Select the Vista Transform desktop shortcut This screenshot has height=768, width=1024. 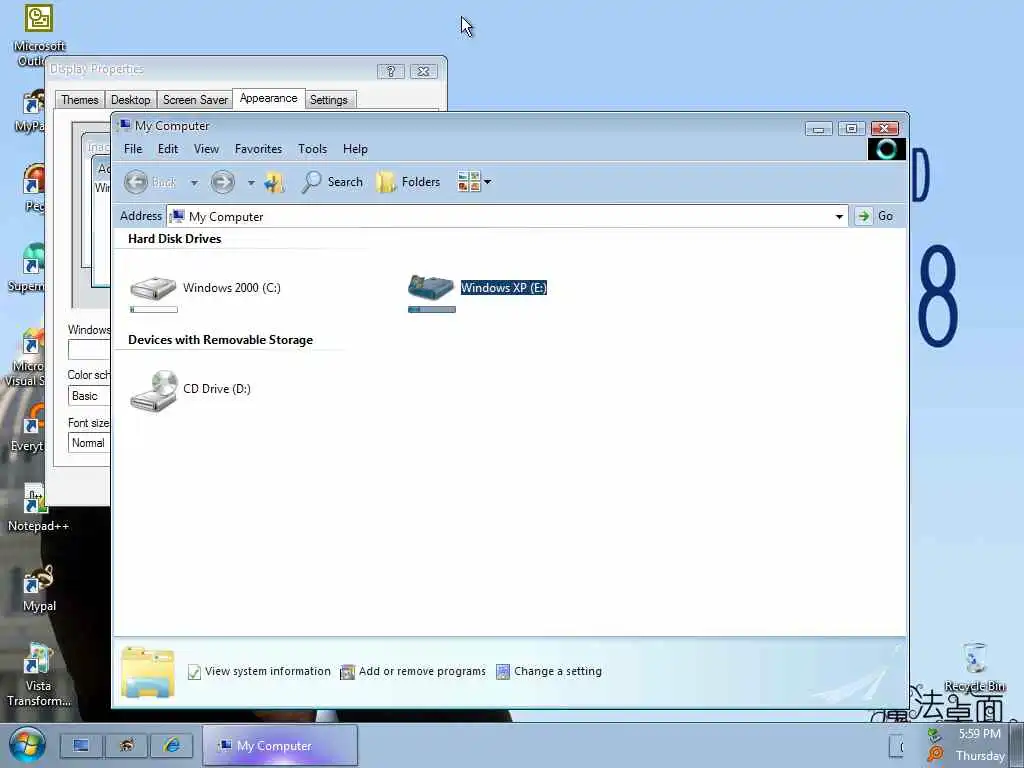tap(38, 675)
